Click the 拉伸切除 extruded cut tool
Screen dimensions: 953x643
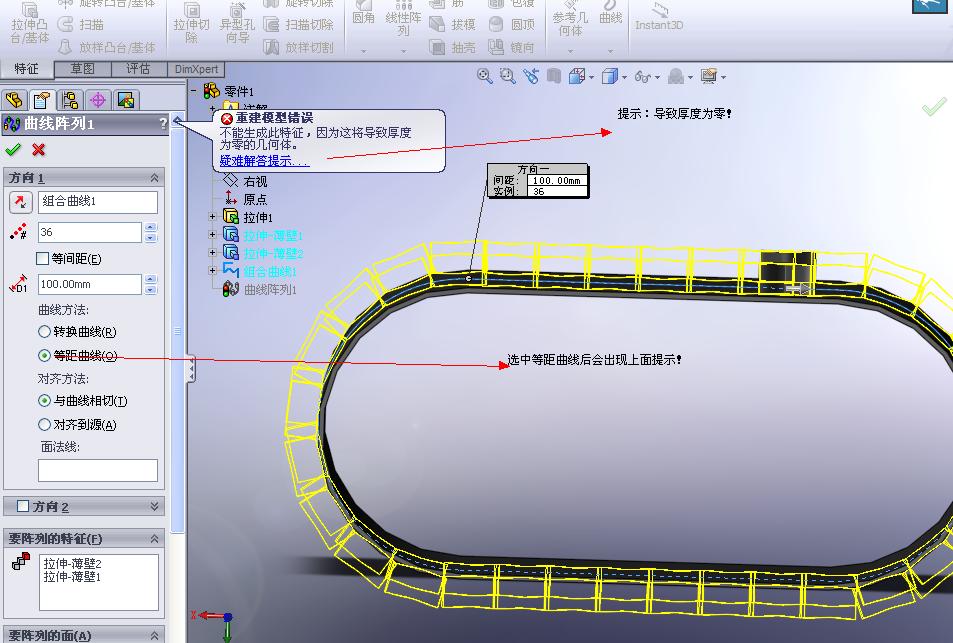pyautogui.click(x=191, y=24)
